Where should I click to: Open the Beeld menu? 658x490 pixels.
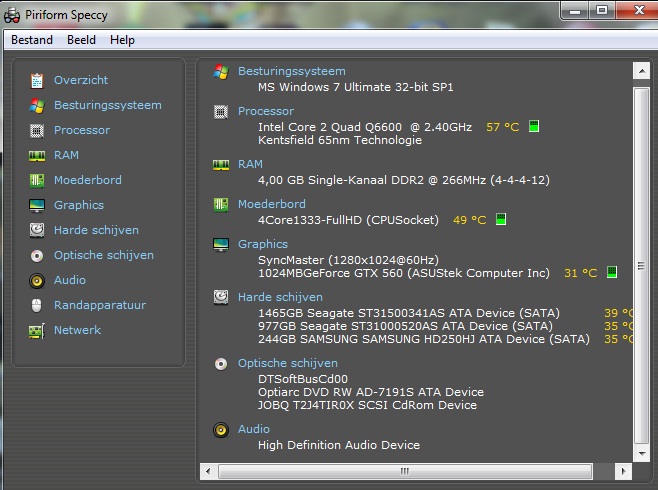click(81, 40)
